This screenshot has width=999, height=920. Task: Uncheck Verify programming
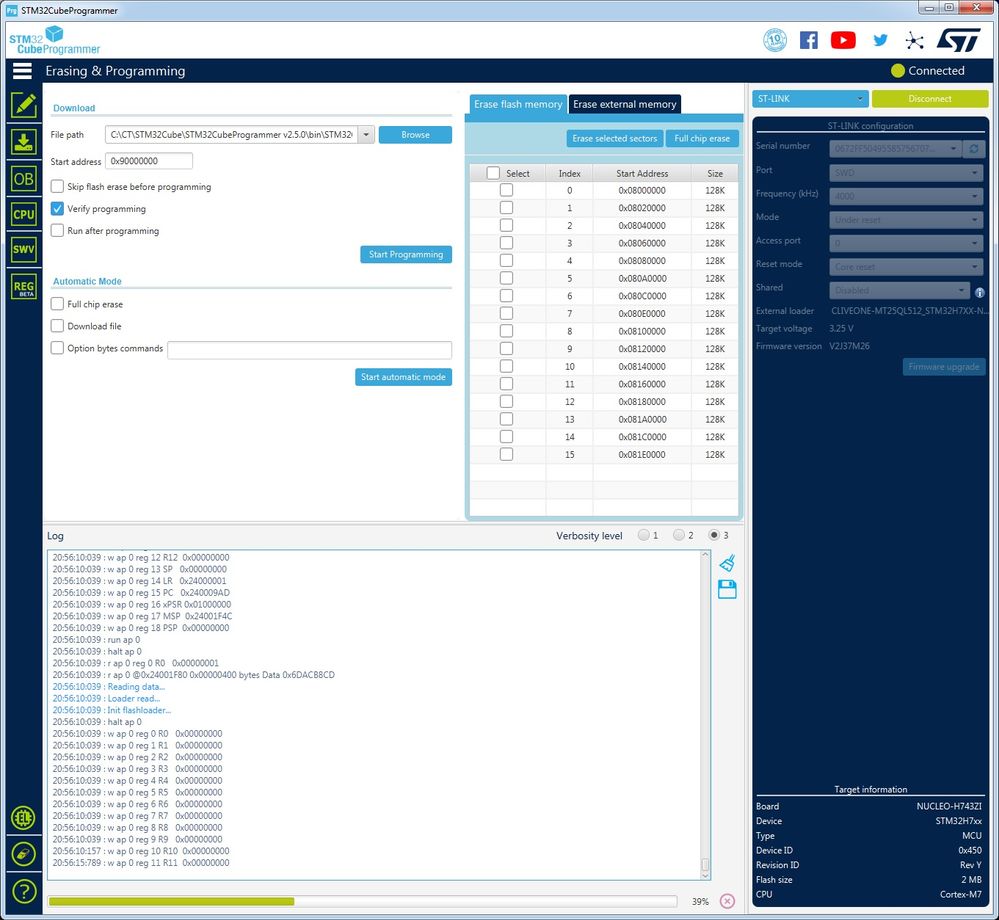click(57, 208)
